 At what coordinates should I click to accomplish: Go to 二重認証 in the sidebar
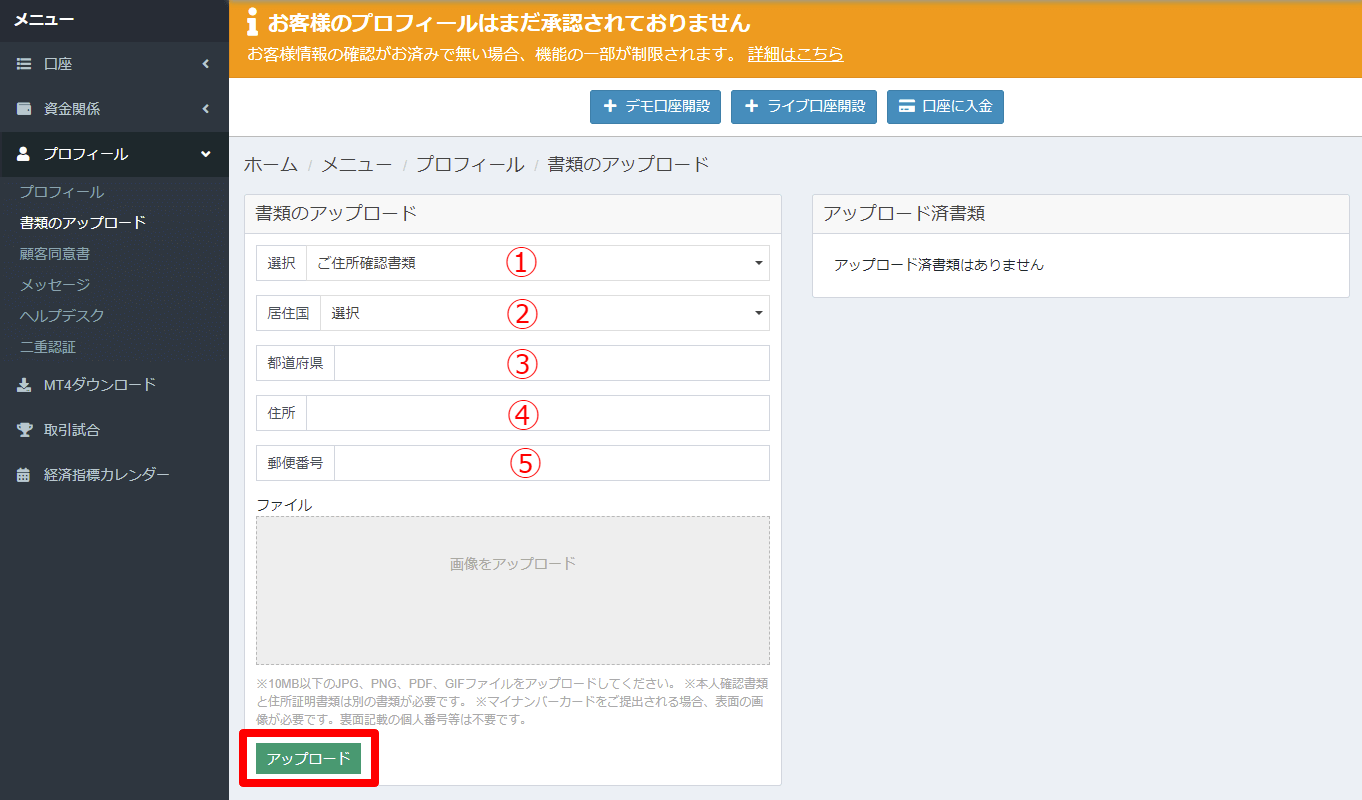coord(48,347)
